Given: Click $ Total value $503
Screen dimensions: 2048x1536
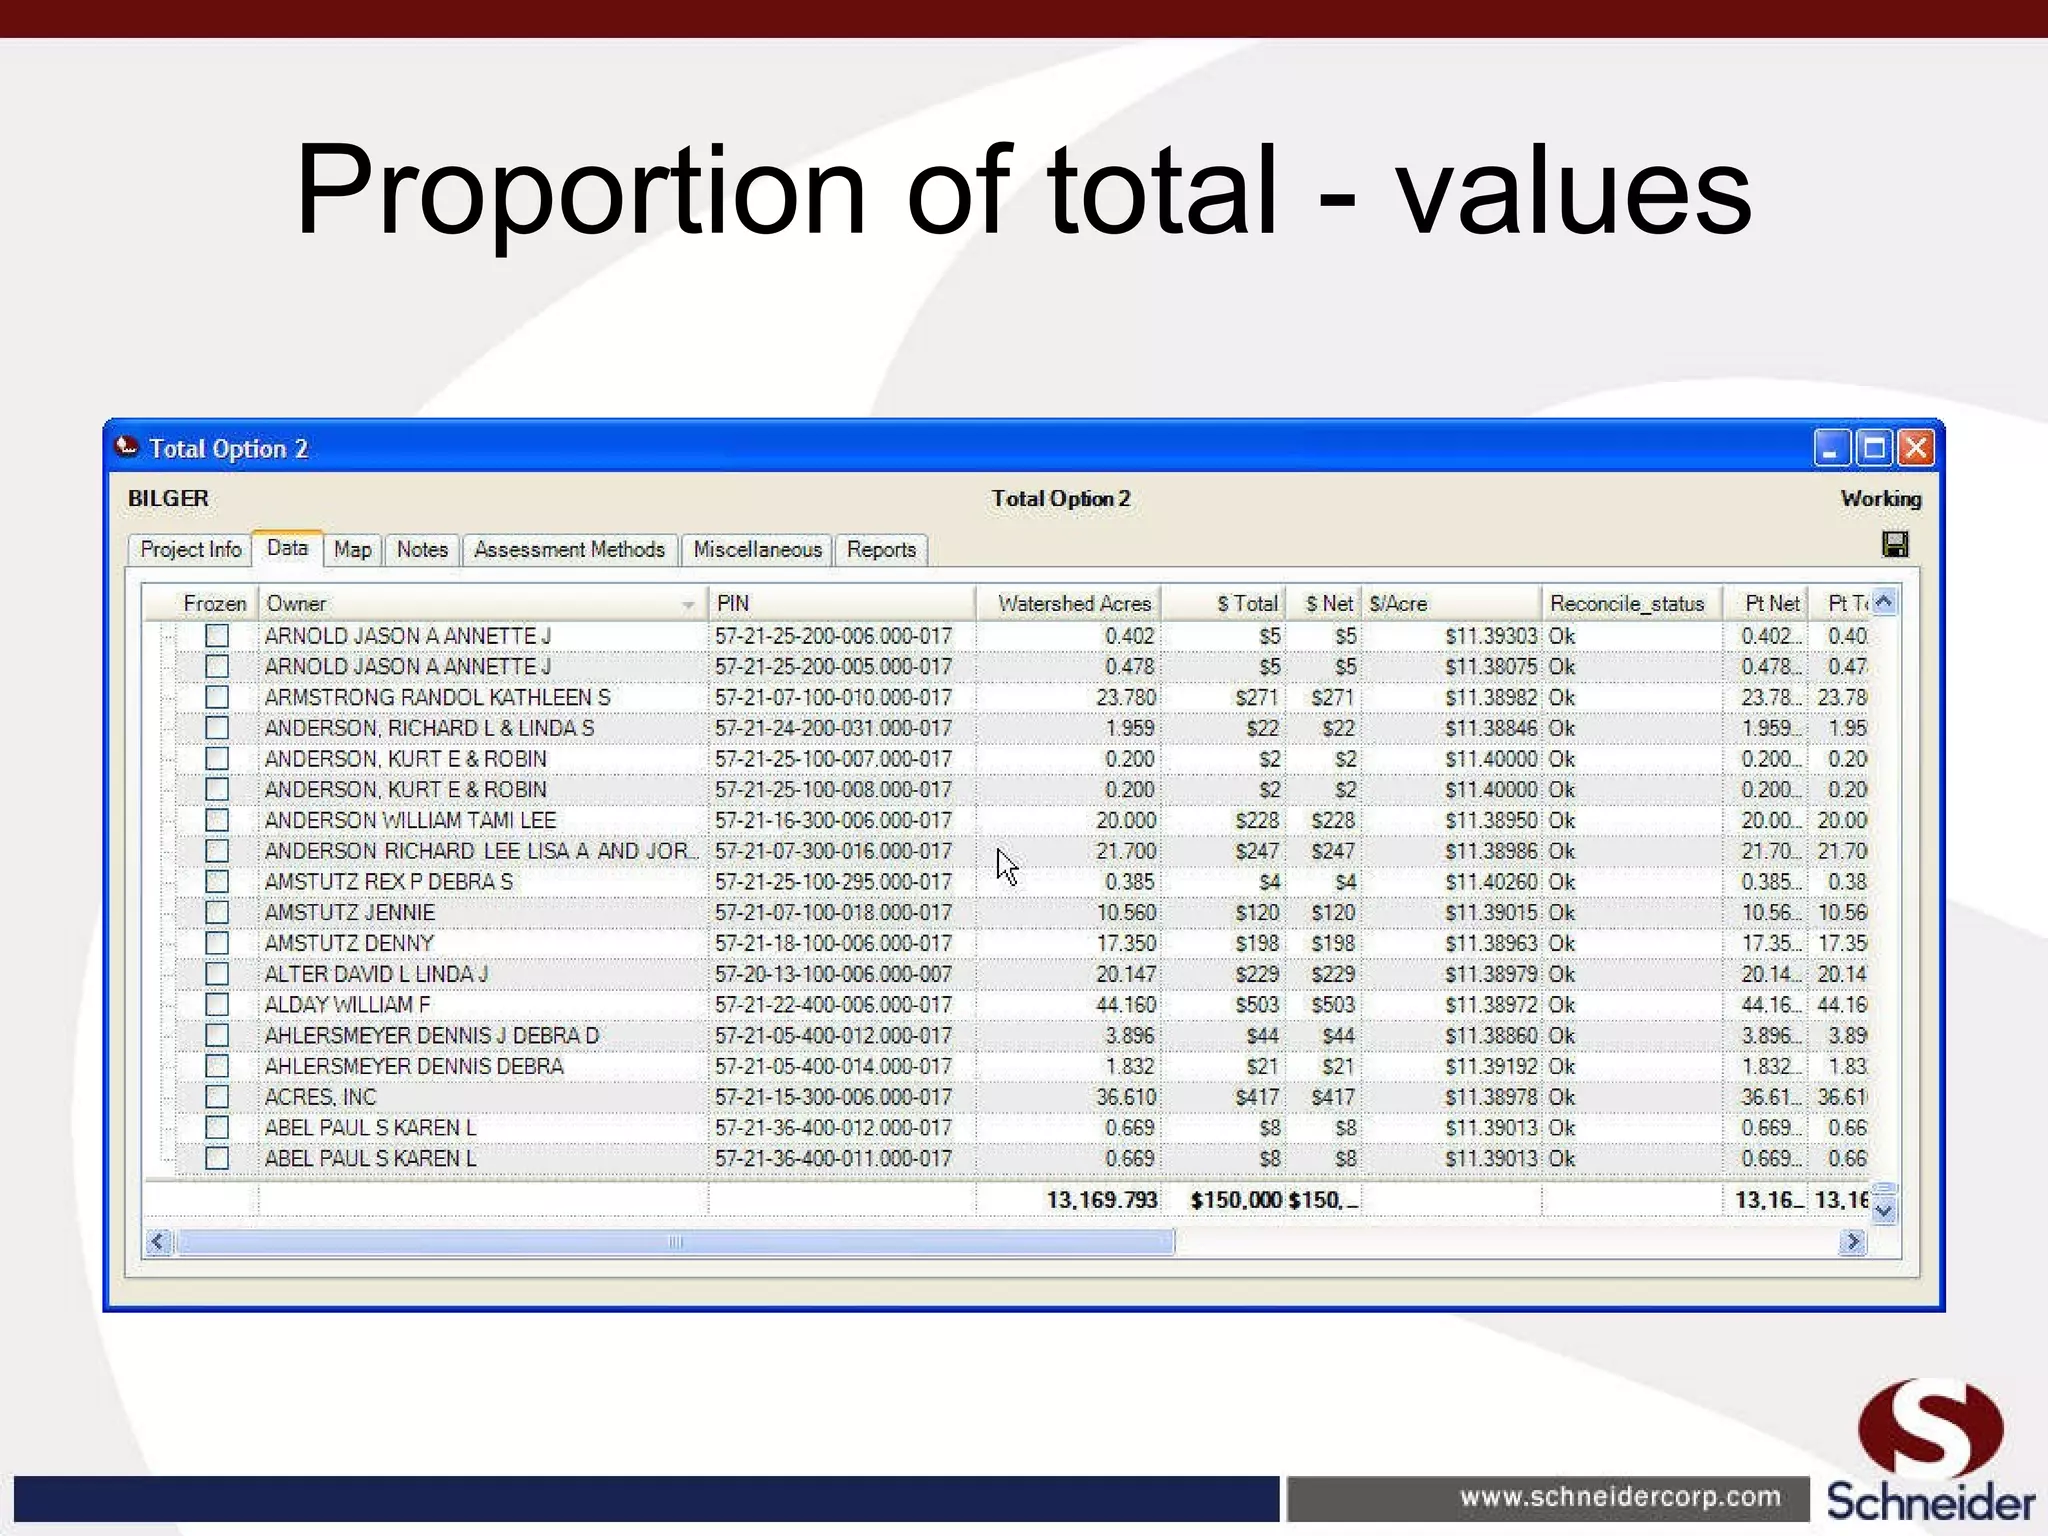Looking at the screenshot, I should pos(1257,1004).
